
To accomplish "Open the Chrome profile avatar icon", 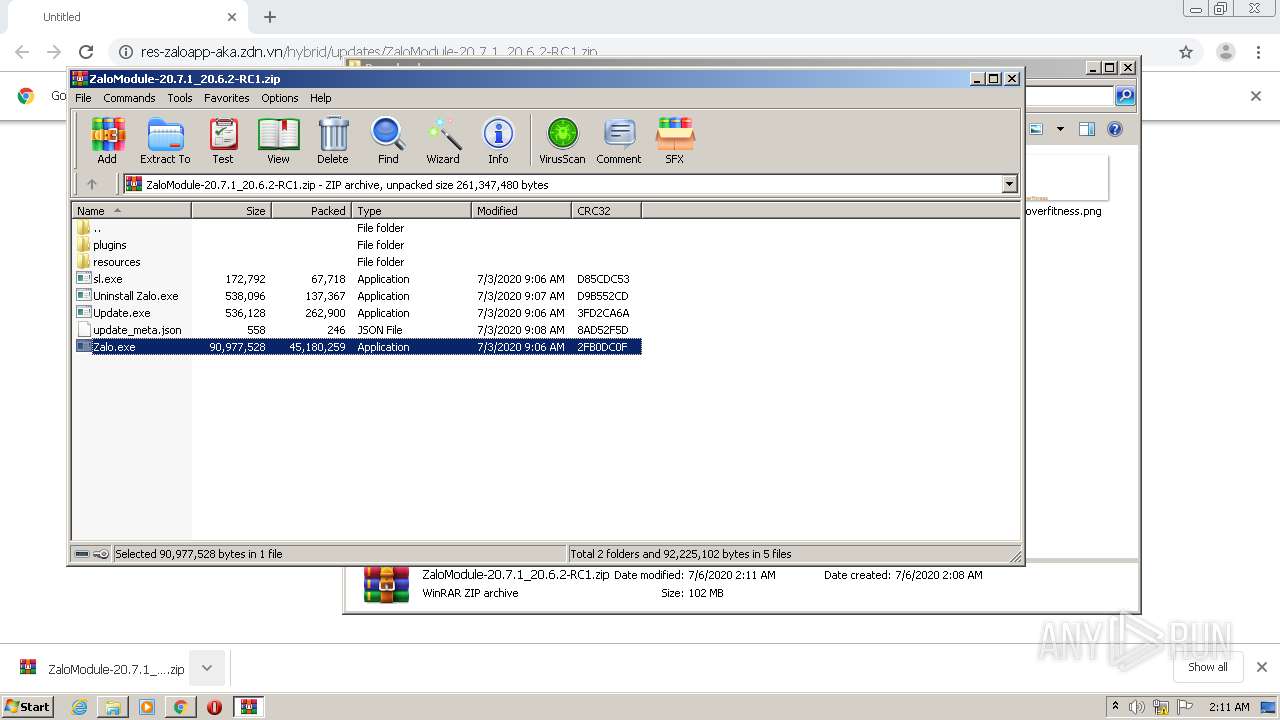I will (1225, 52).
